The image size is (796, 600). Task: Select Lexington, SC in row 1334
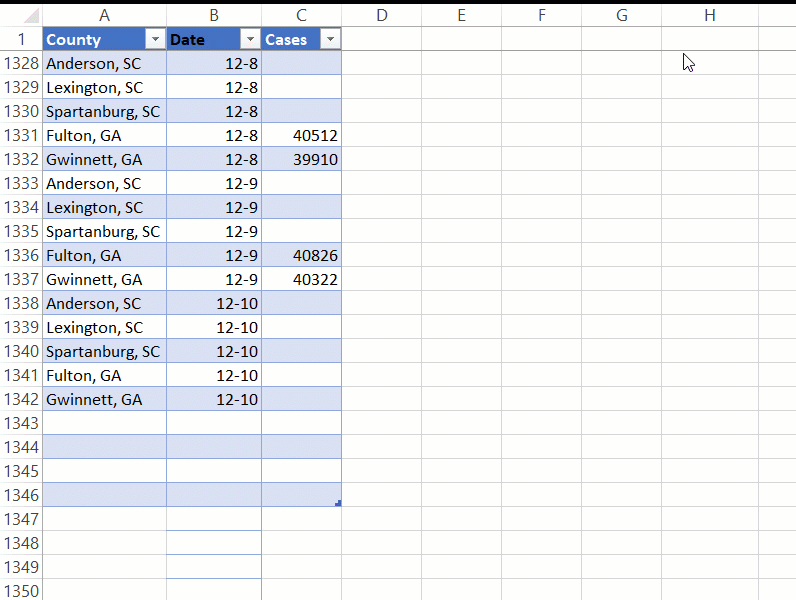pos(105,207)
